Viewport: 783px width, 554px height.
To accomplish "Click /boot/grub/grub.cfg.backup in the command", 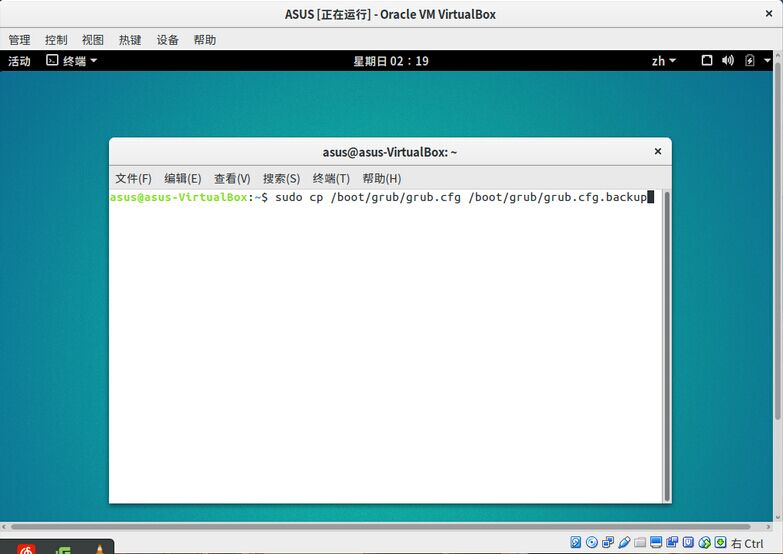I will 558,197.
